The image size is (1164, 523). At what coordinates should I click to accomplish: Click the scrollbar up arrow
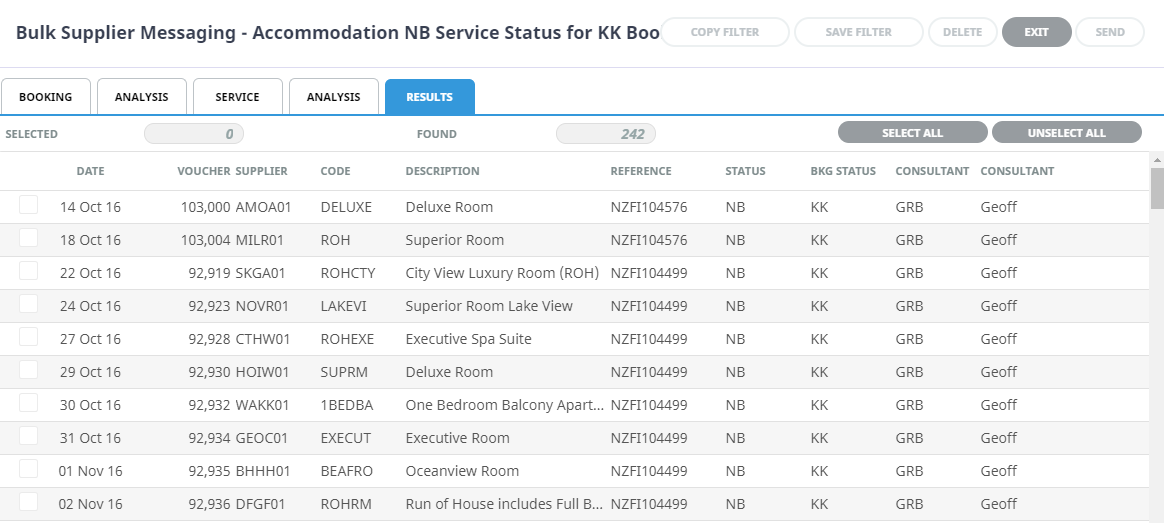coord(1157,159)
